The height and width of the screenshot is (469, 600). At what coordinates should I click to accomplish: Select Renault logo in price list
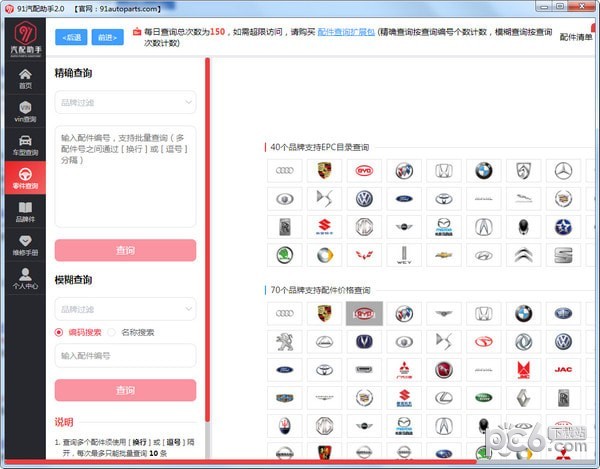tap(523, 398)
